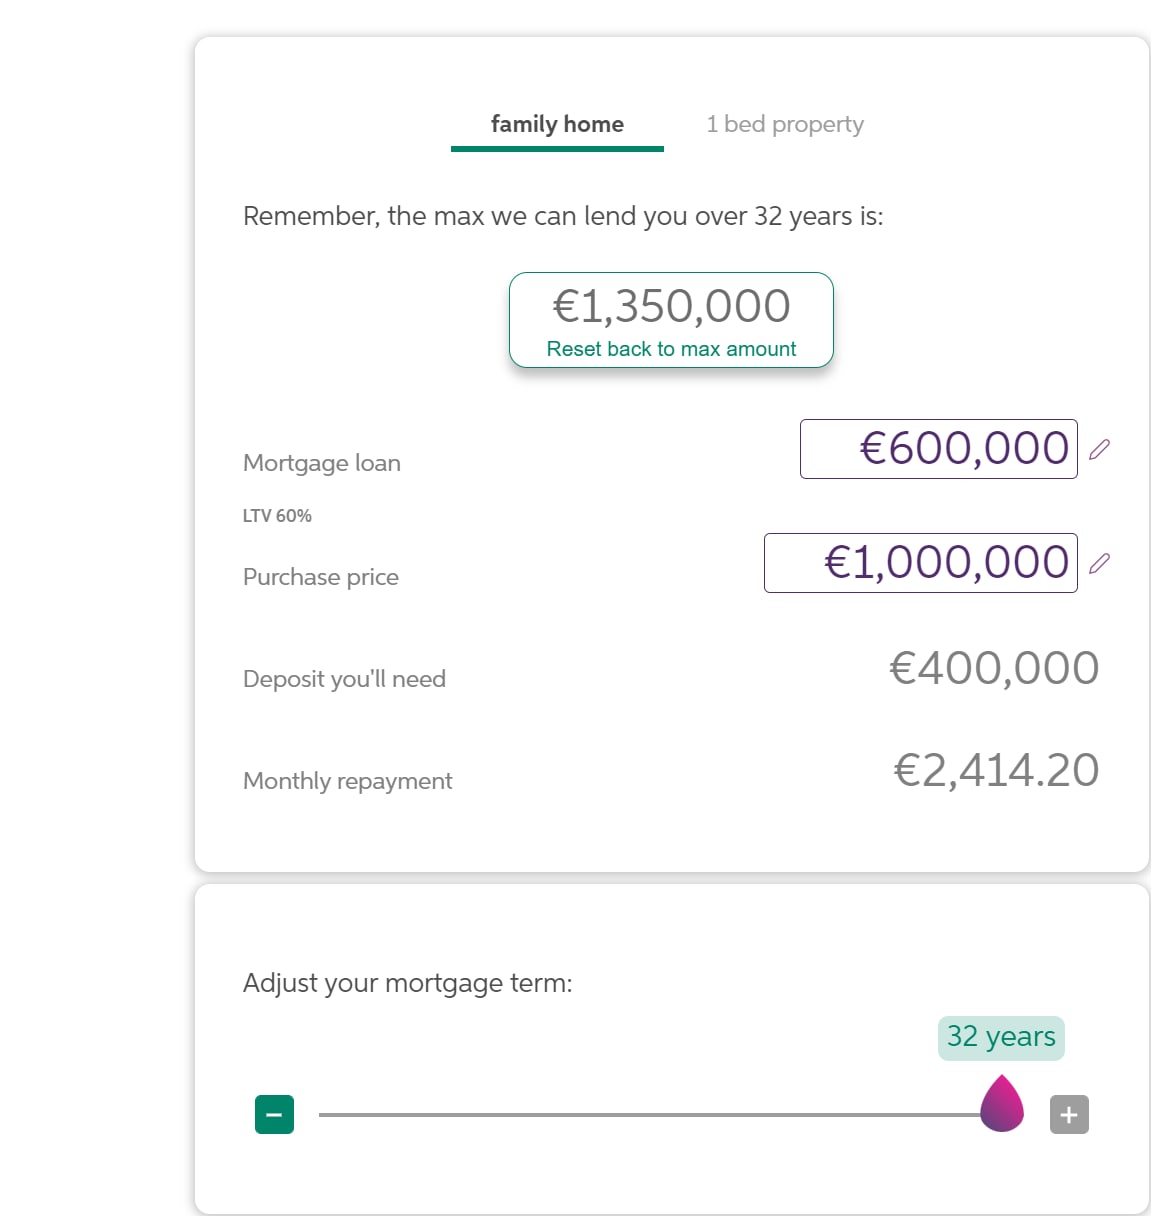Click the Reset back to max amount link

point(671,349)
